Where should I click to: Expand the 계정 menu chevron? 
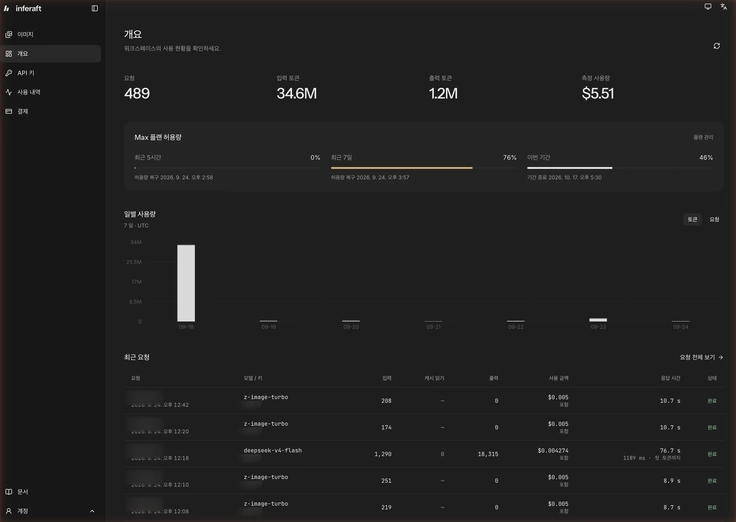(92, 511)
